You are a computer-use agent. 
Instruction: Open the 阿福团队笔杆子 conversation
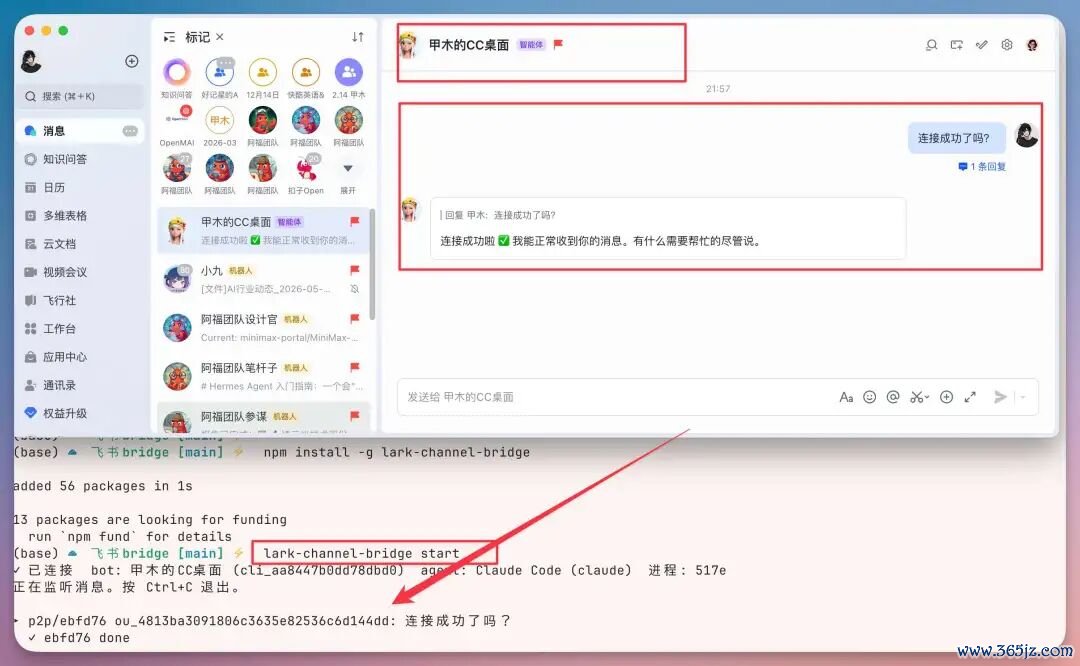click(x=264, y=376)
